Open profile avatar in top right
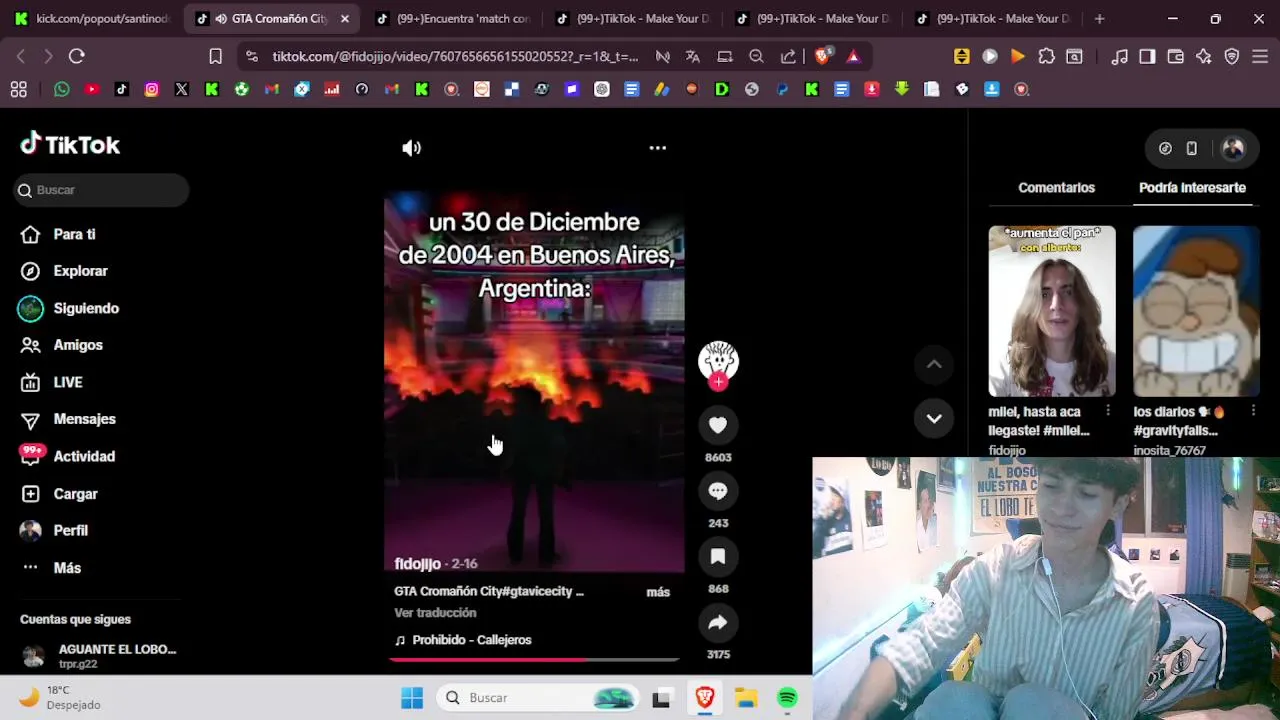The height and width of the screenshot is (720, 1280). 1233,148
